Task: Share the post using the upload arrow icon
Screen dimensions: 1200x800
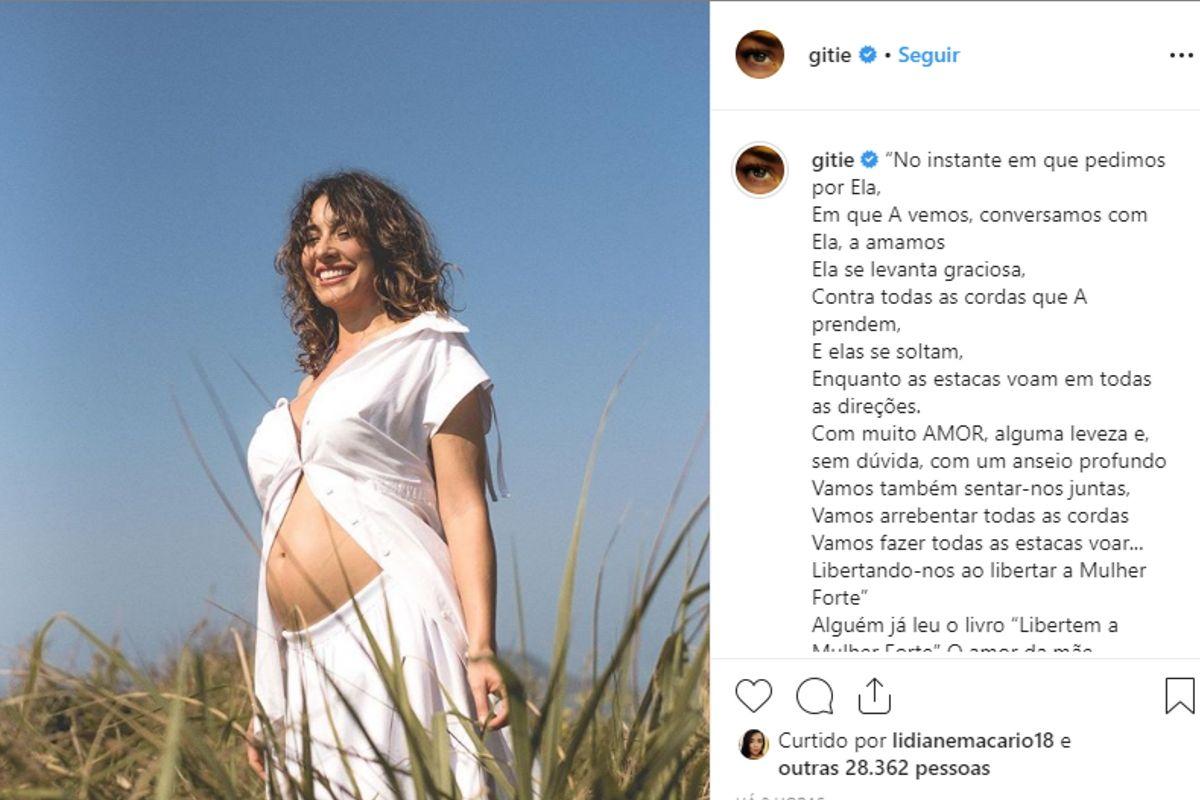Action: 874,695
